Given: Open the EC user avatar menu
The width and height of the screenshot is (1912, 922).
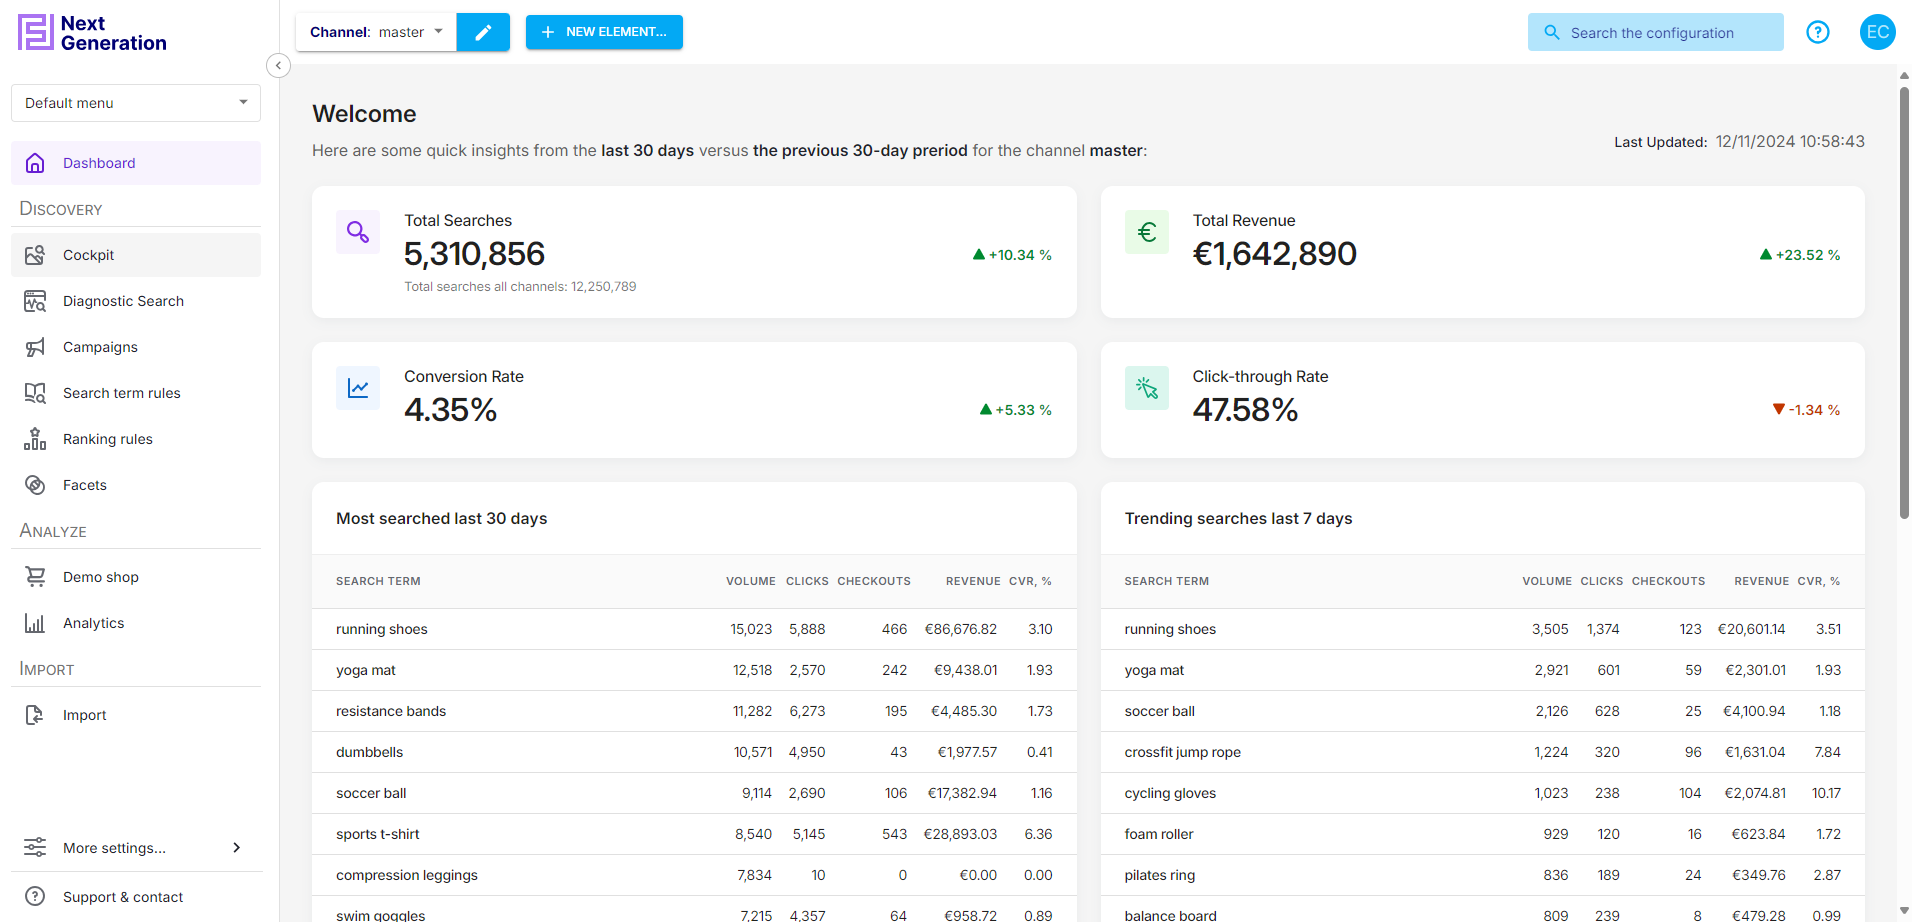Looking at the screenshot, I should [x=1877, y=32].
